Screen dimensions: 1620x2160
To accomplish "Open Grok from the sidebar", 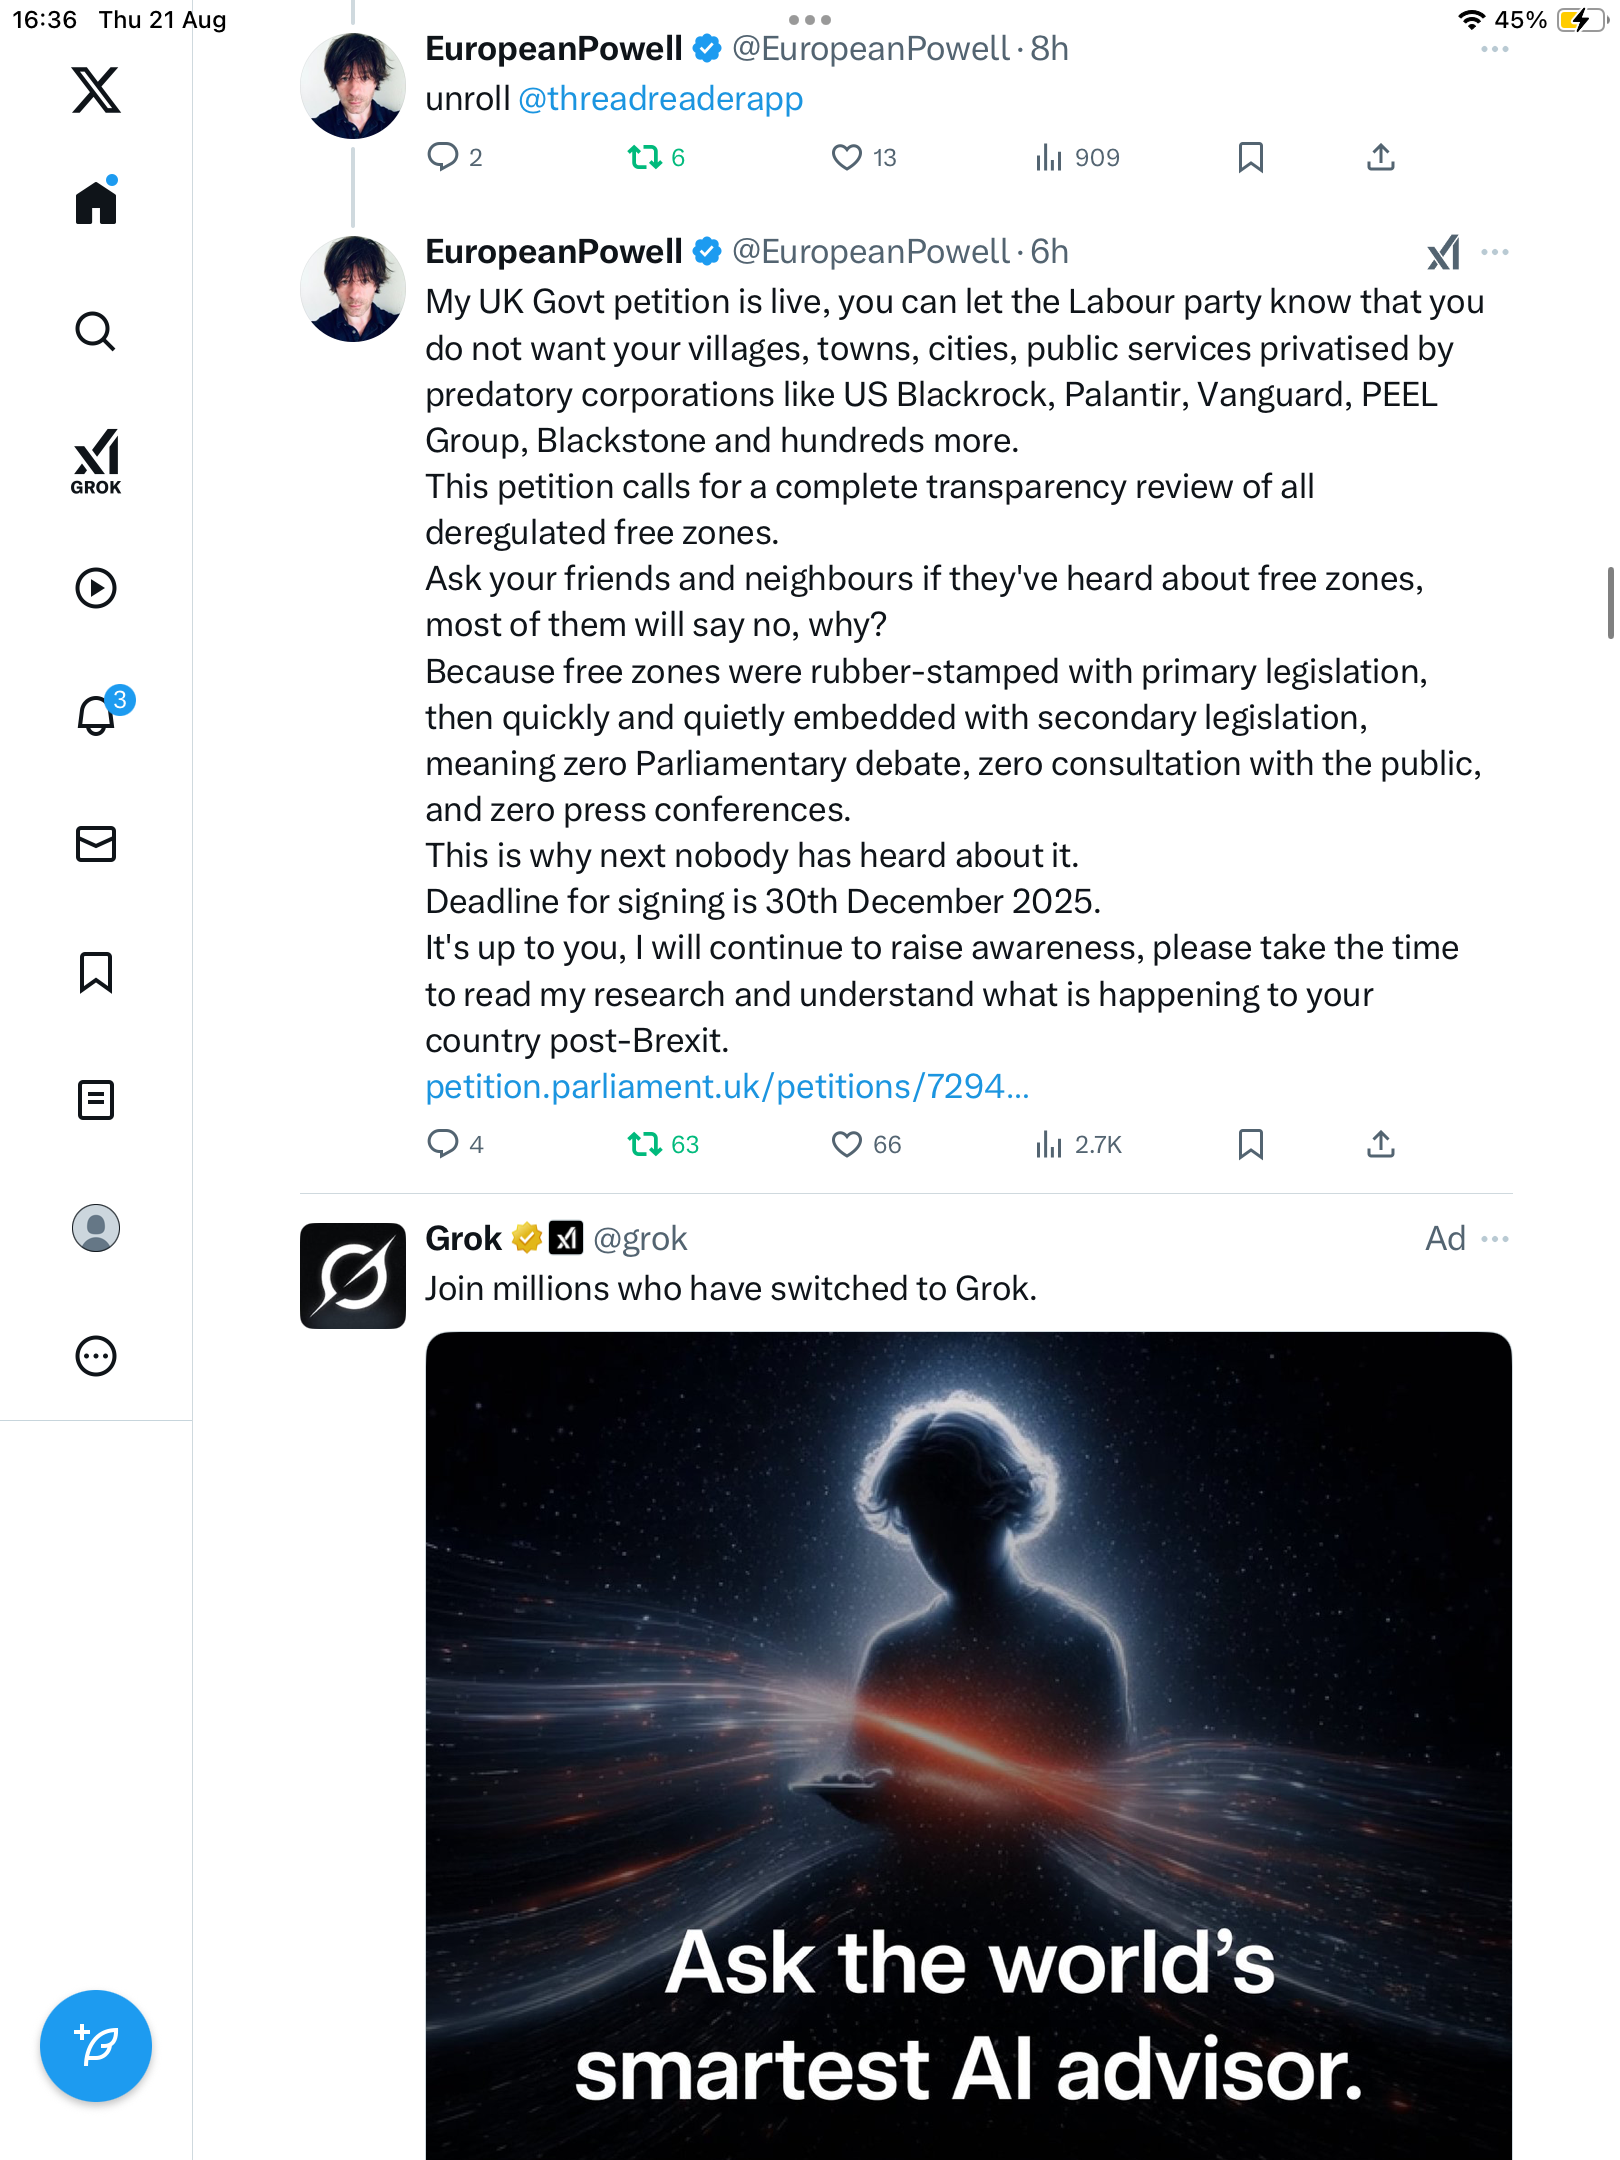I will point(96,462).
